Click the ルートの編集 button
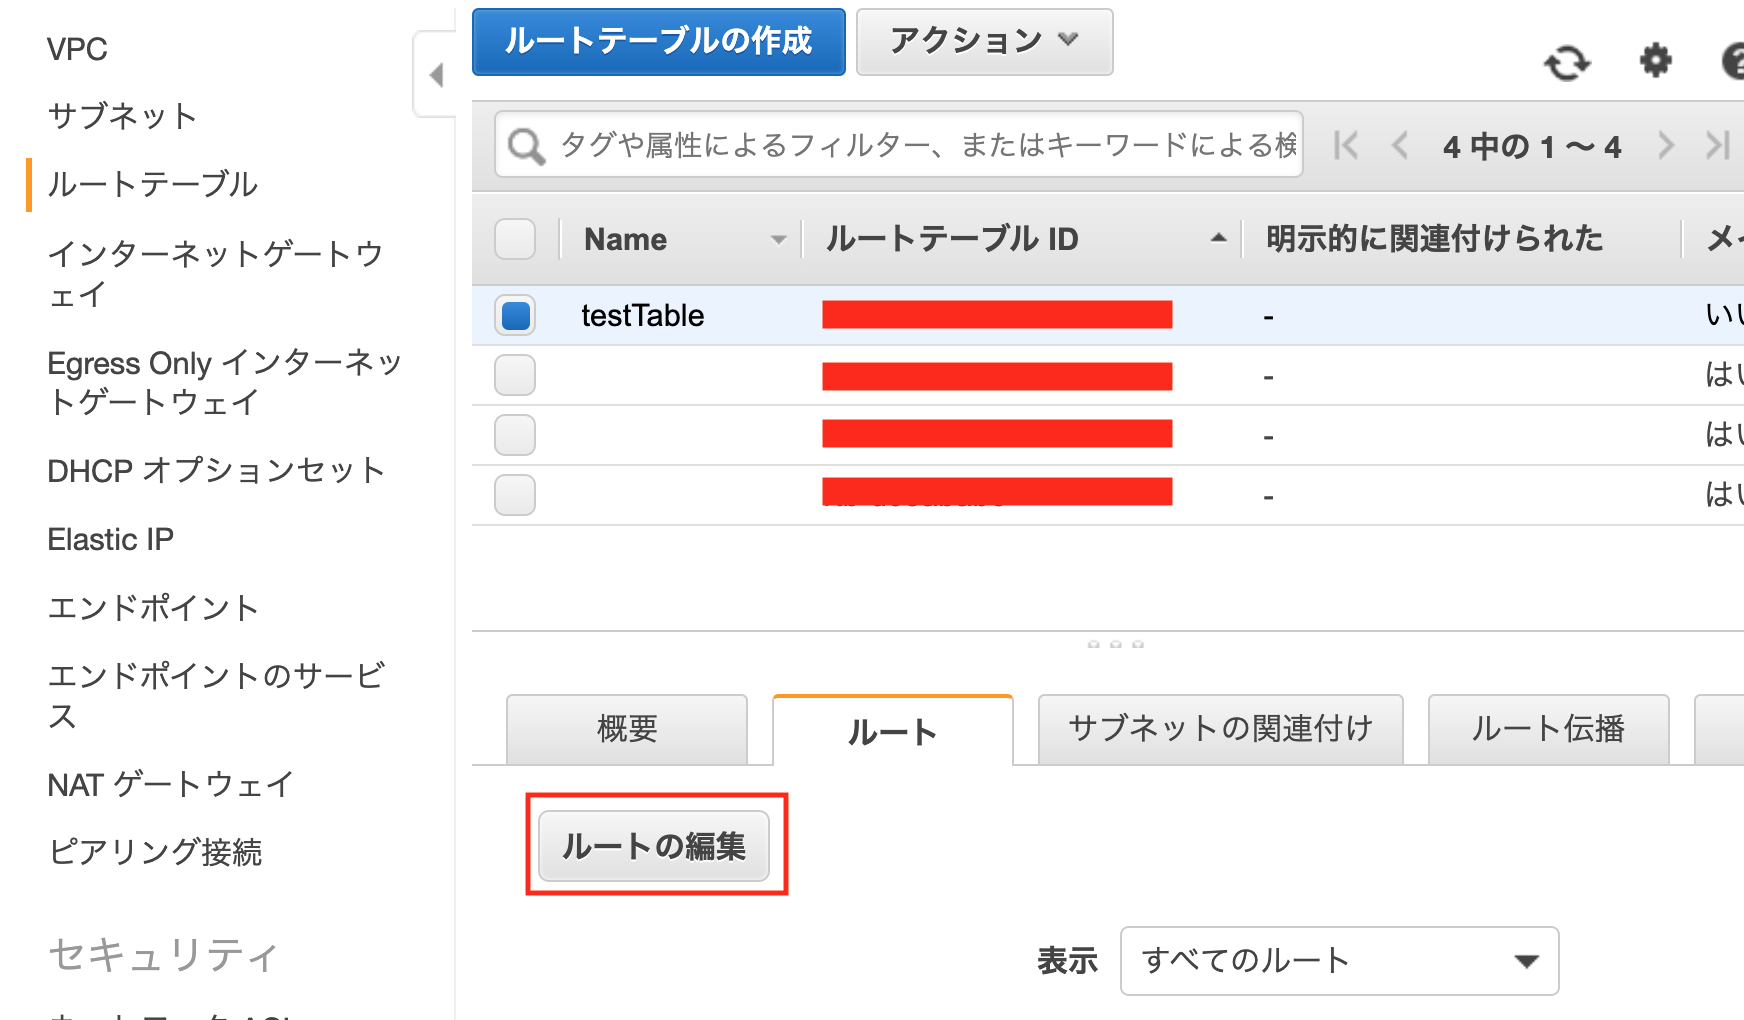This screenshot has height=1020, width=1744. (x=654, y=846)
